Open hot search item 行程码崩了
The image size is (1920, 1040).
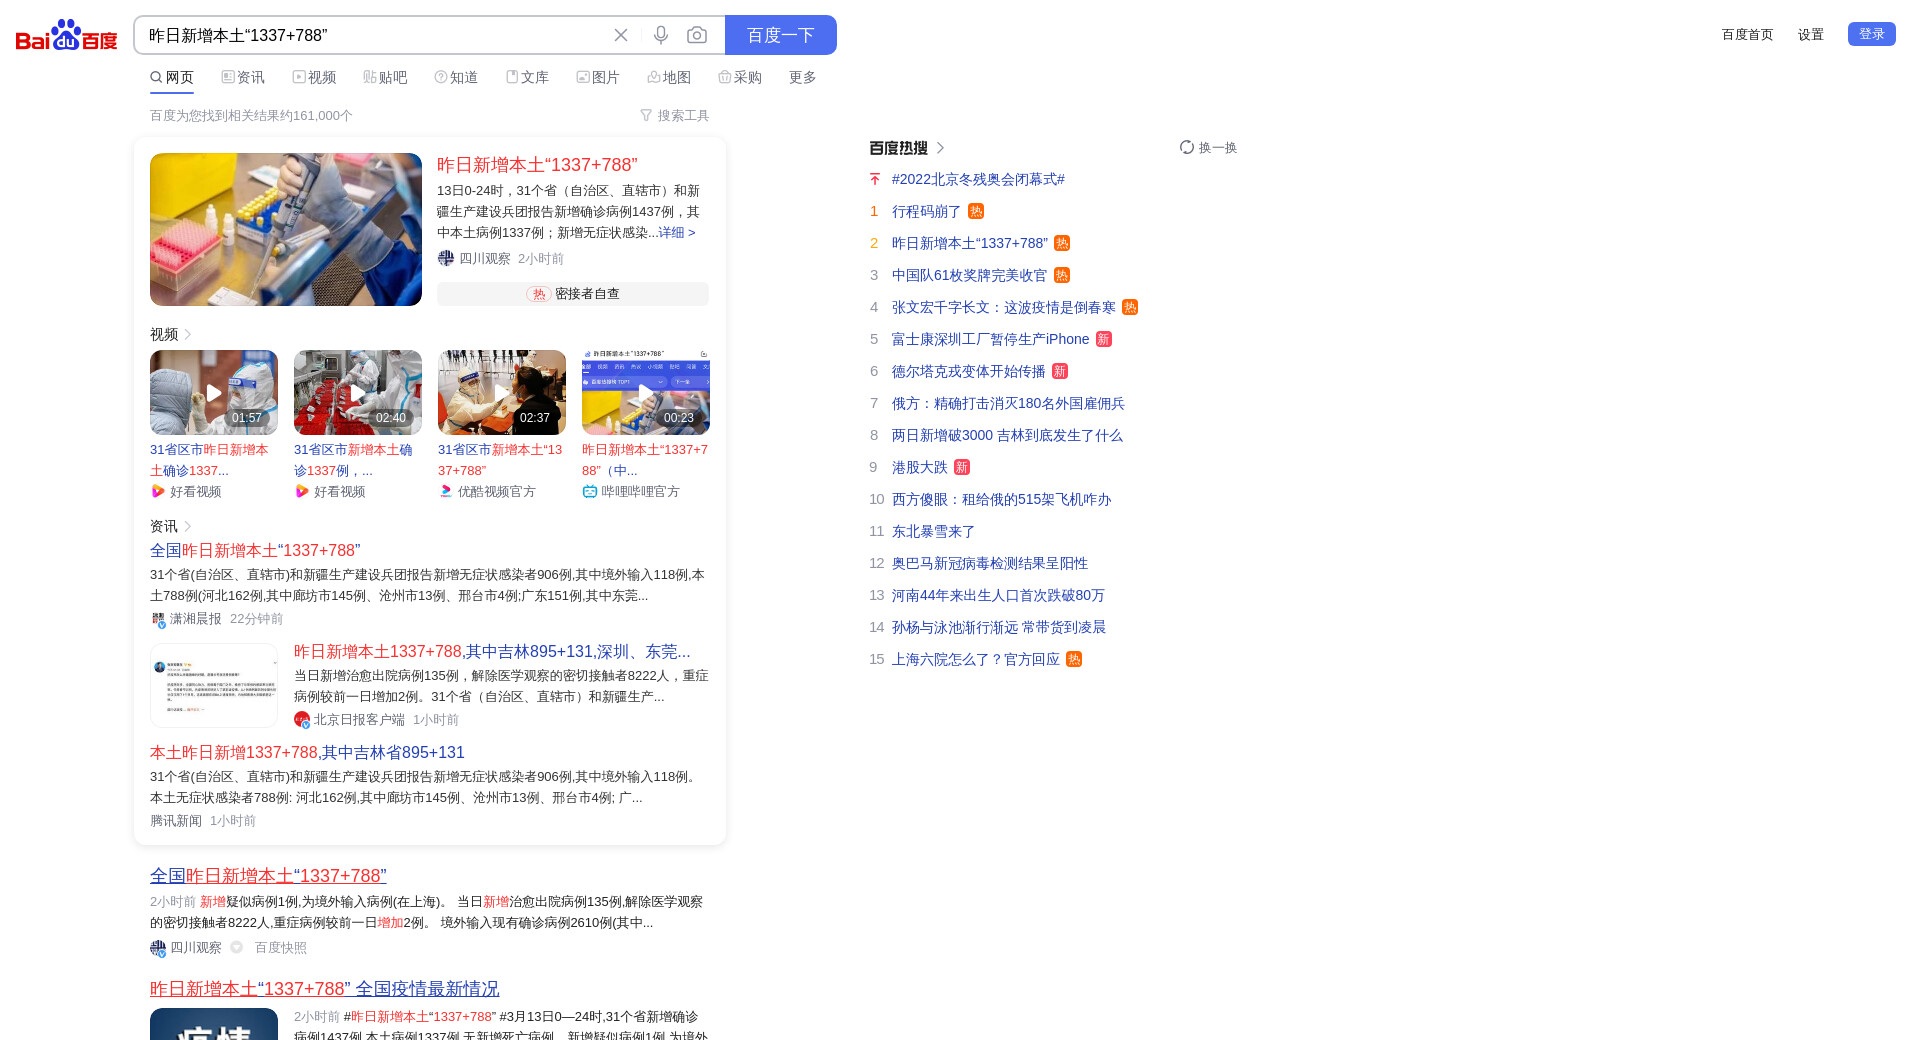click(x=926, y=211)
